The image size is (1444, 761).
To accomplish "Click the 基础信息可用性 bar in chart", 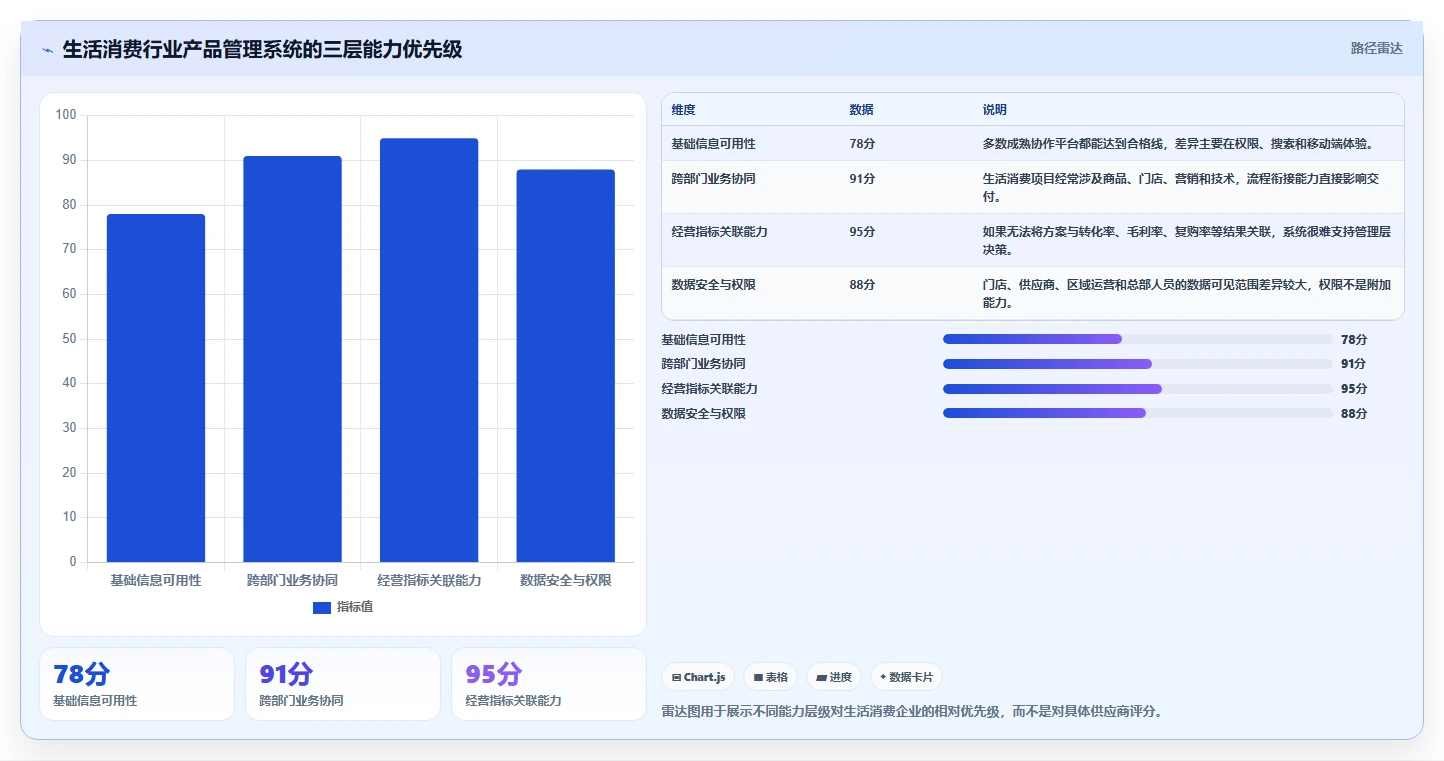I will (156, 388).
